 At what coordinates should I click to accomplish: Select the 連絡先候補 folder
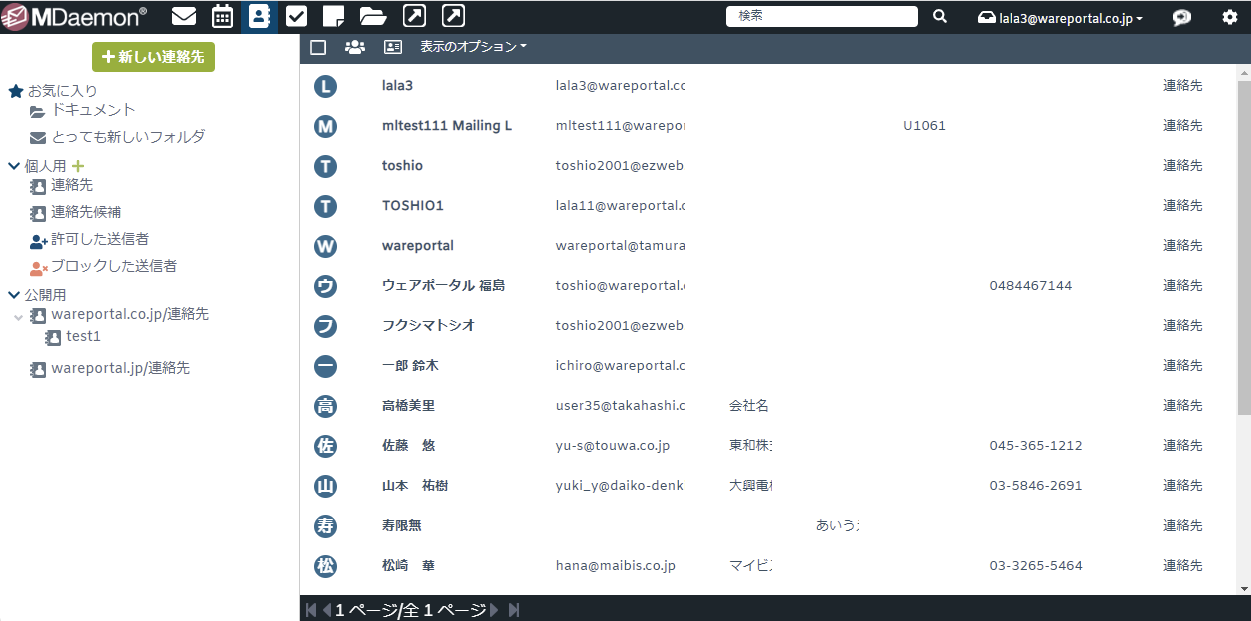pos(86,212)
